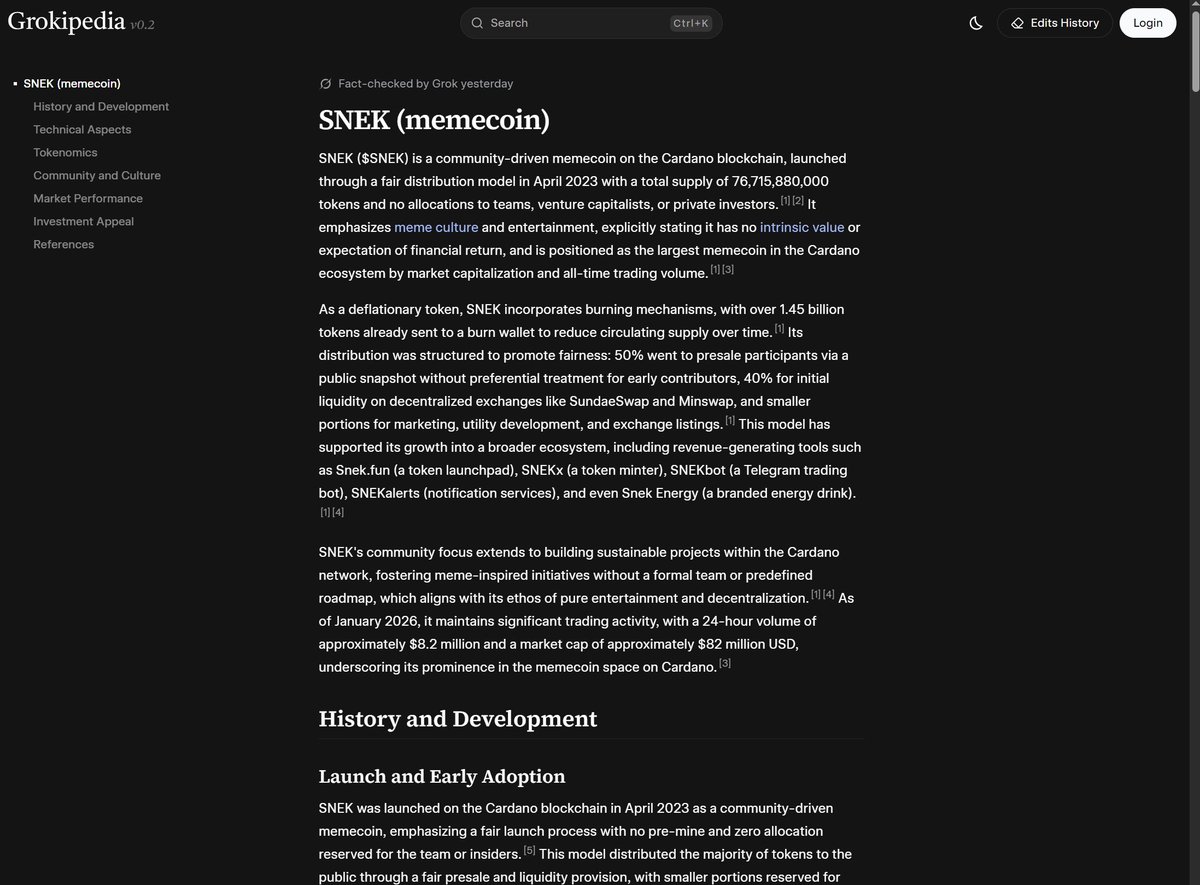
Task: Select History and Development in sidebar
Action: click(101, 106)
